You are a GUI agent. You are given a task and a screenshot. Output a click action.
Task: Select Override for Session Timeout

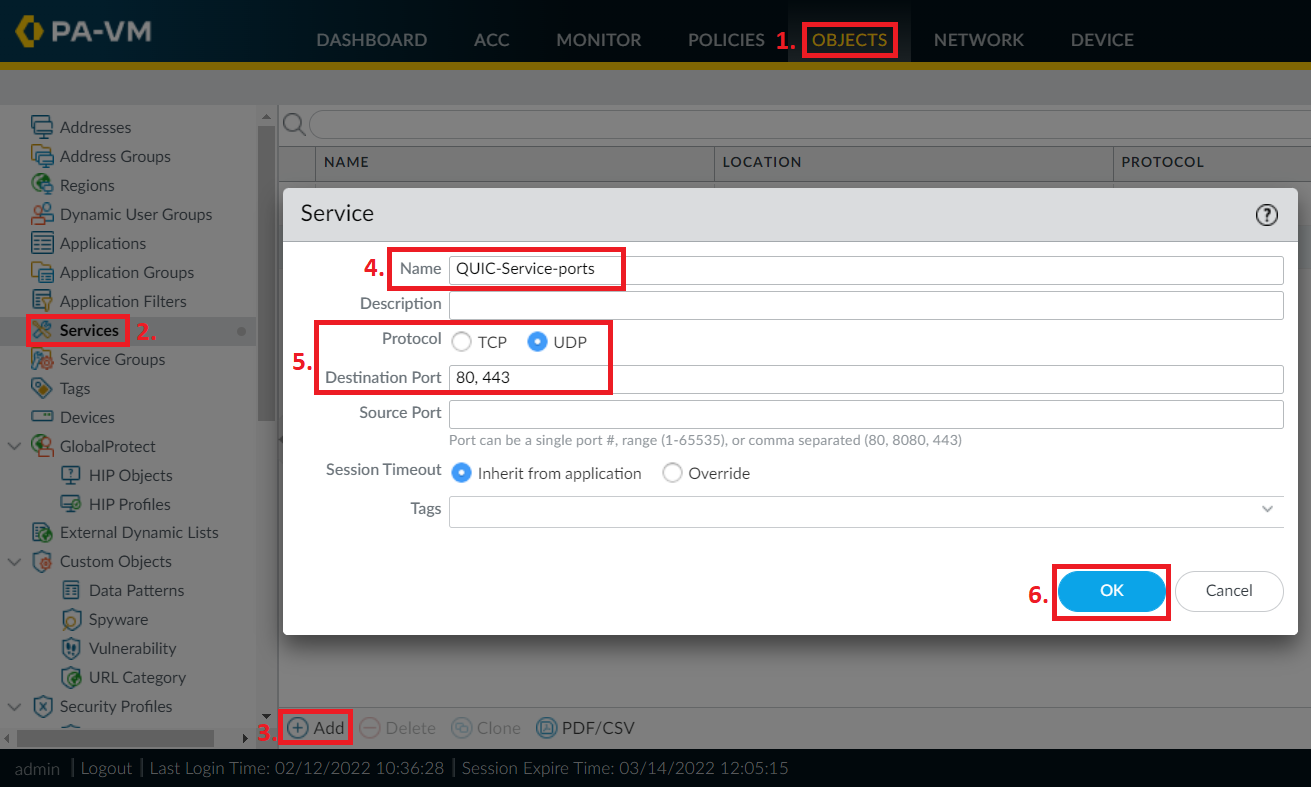point(672,473)
